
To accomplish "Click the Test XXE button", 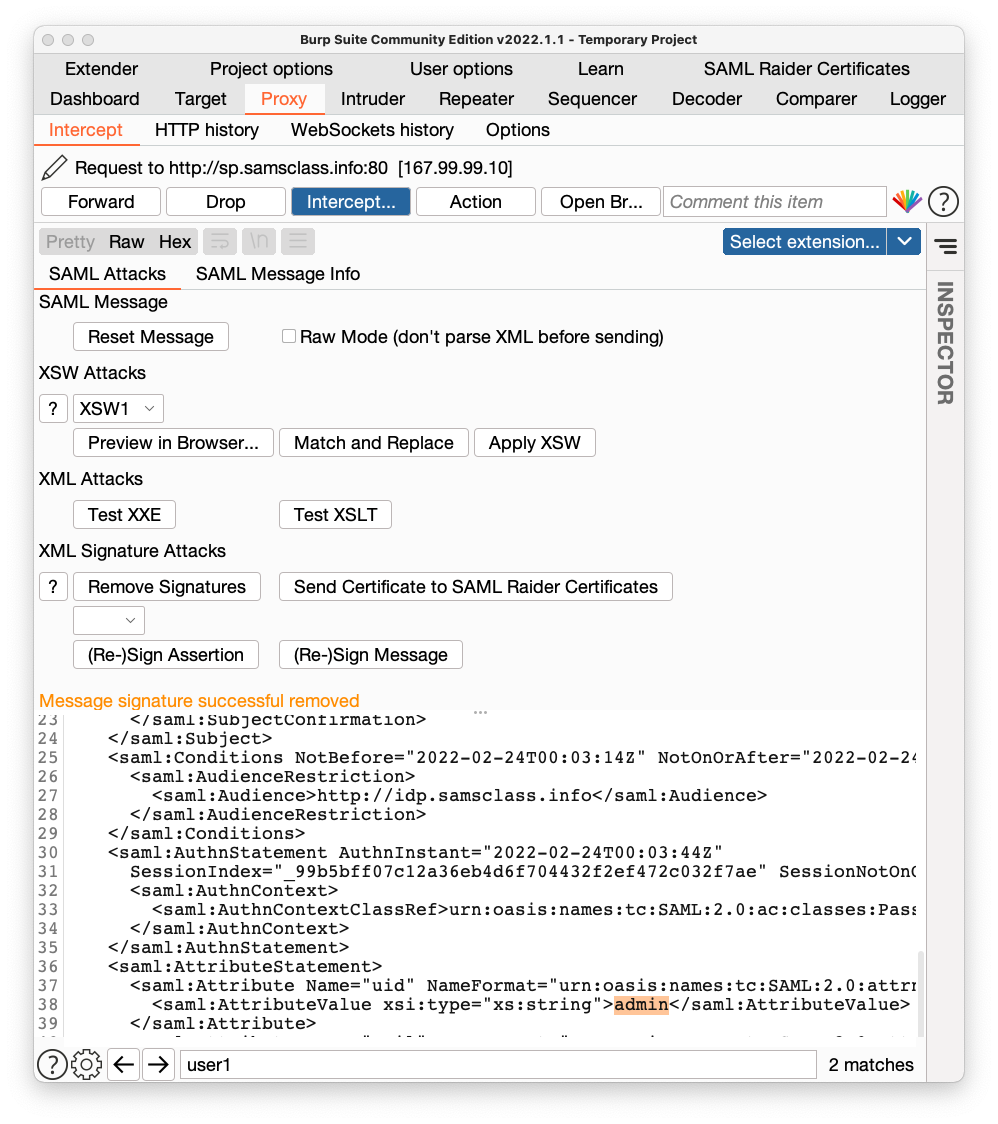I will pyautogui.click(x=124, y=514).
